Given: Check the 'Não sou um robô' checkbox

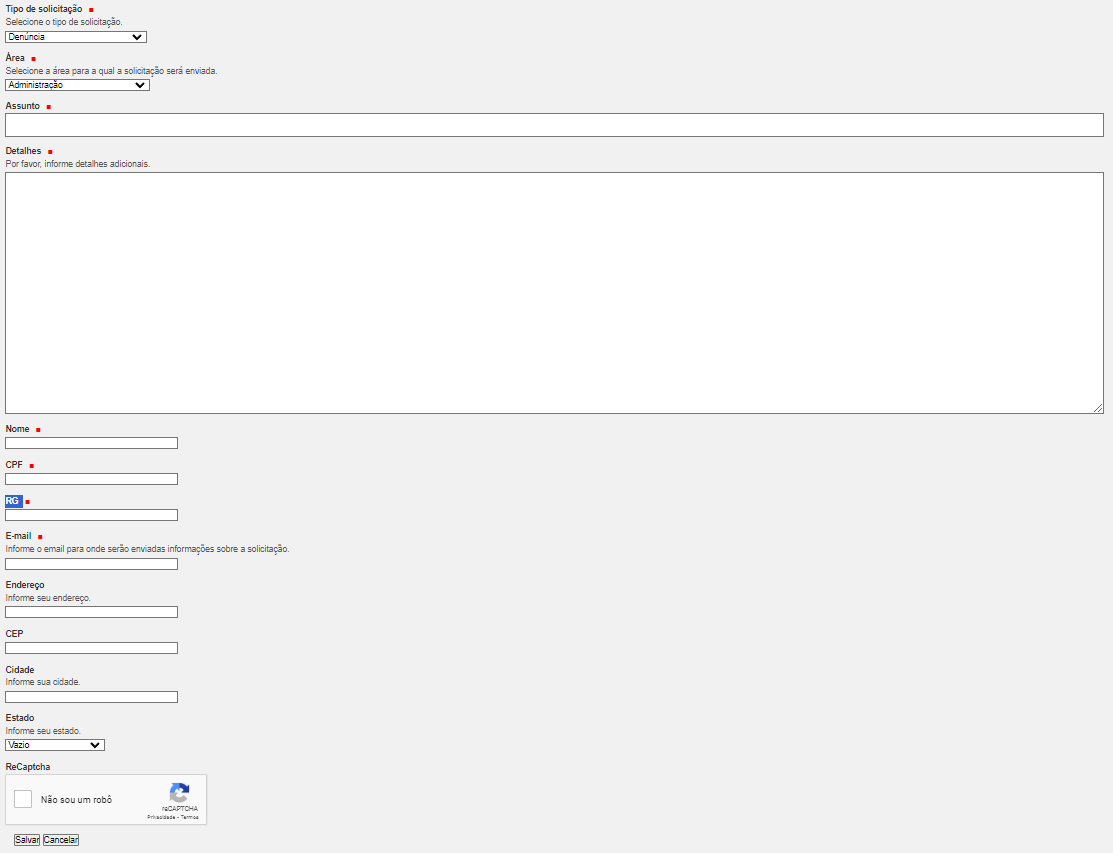Looking at the screenshot, I should [x=23, y=799].
